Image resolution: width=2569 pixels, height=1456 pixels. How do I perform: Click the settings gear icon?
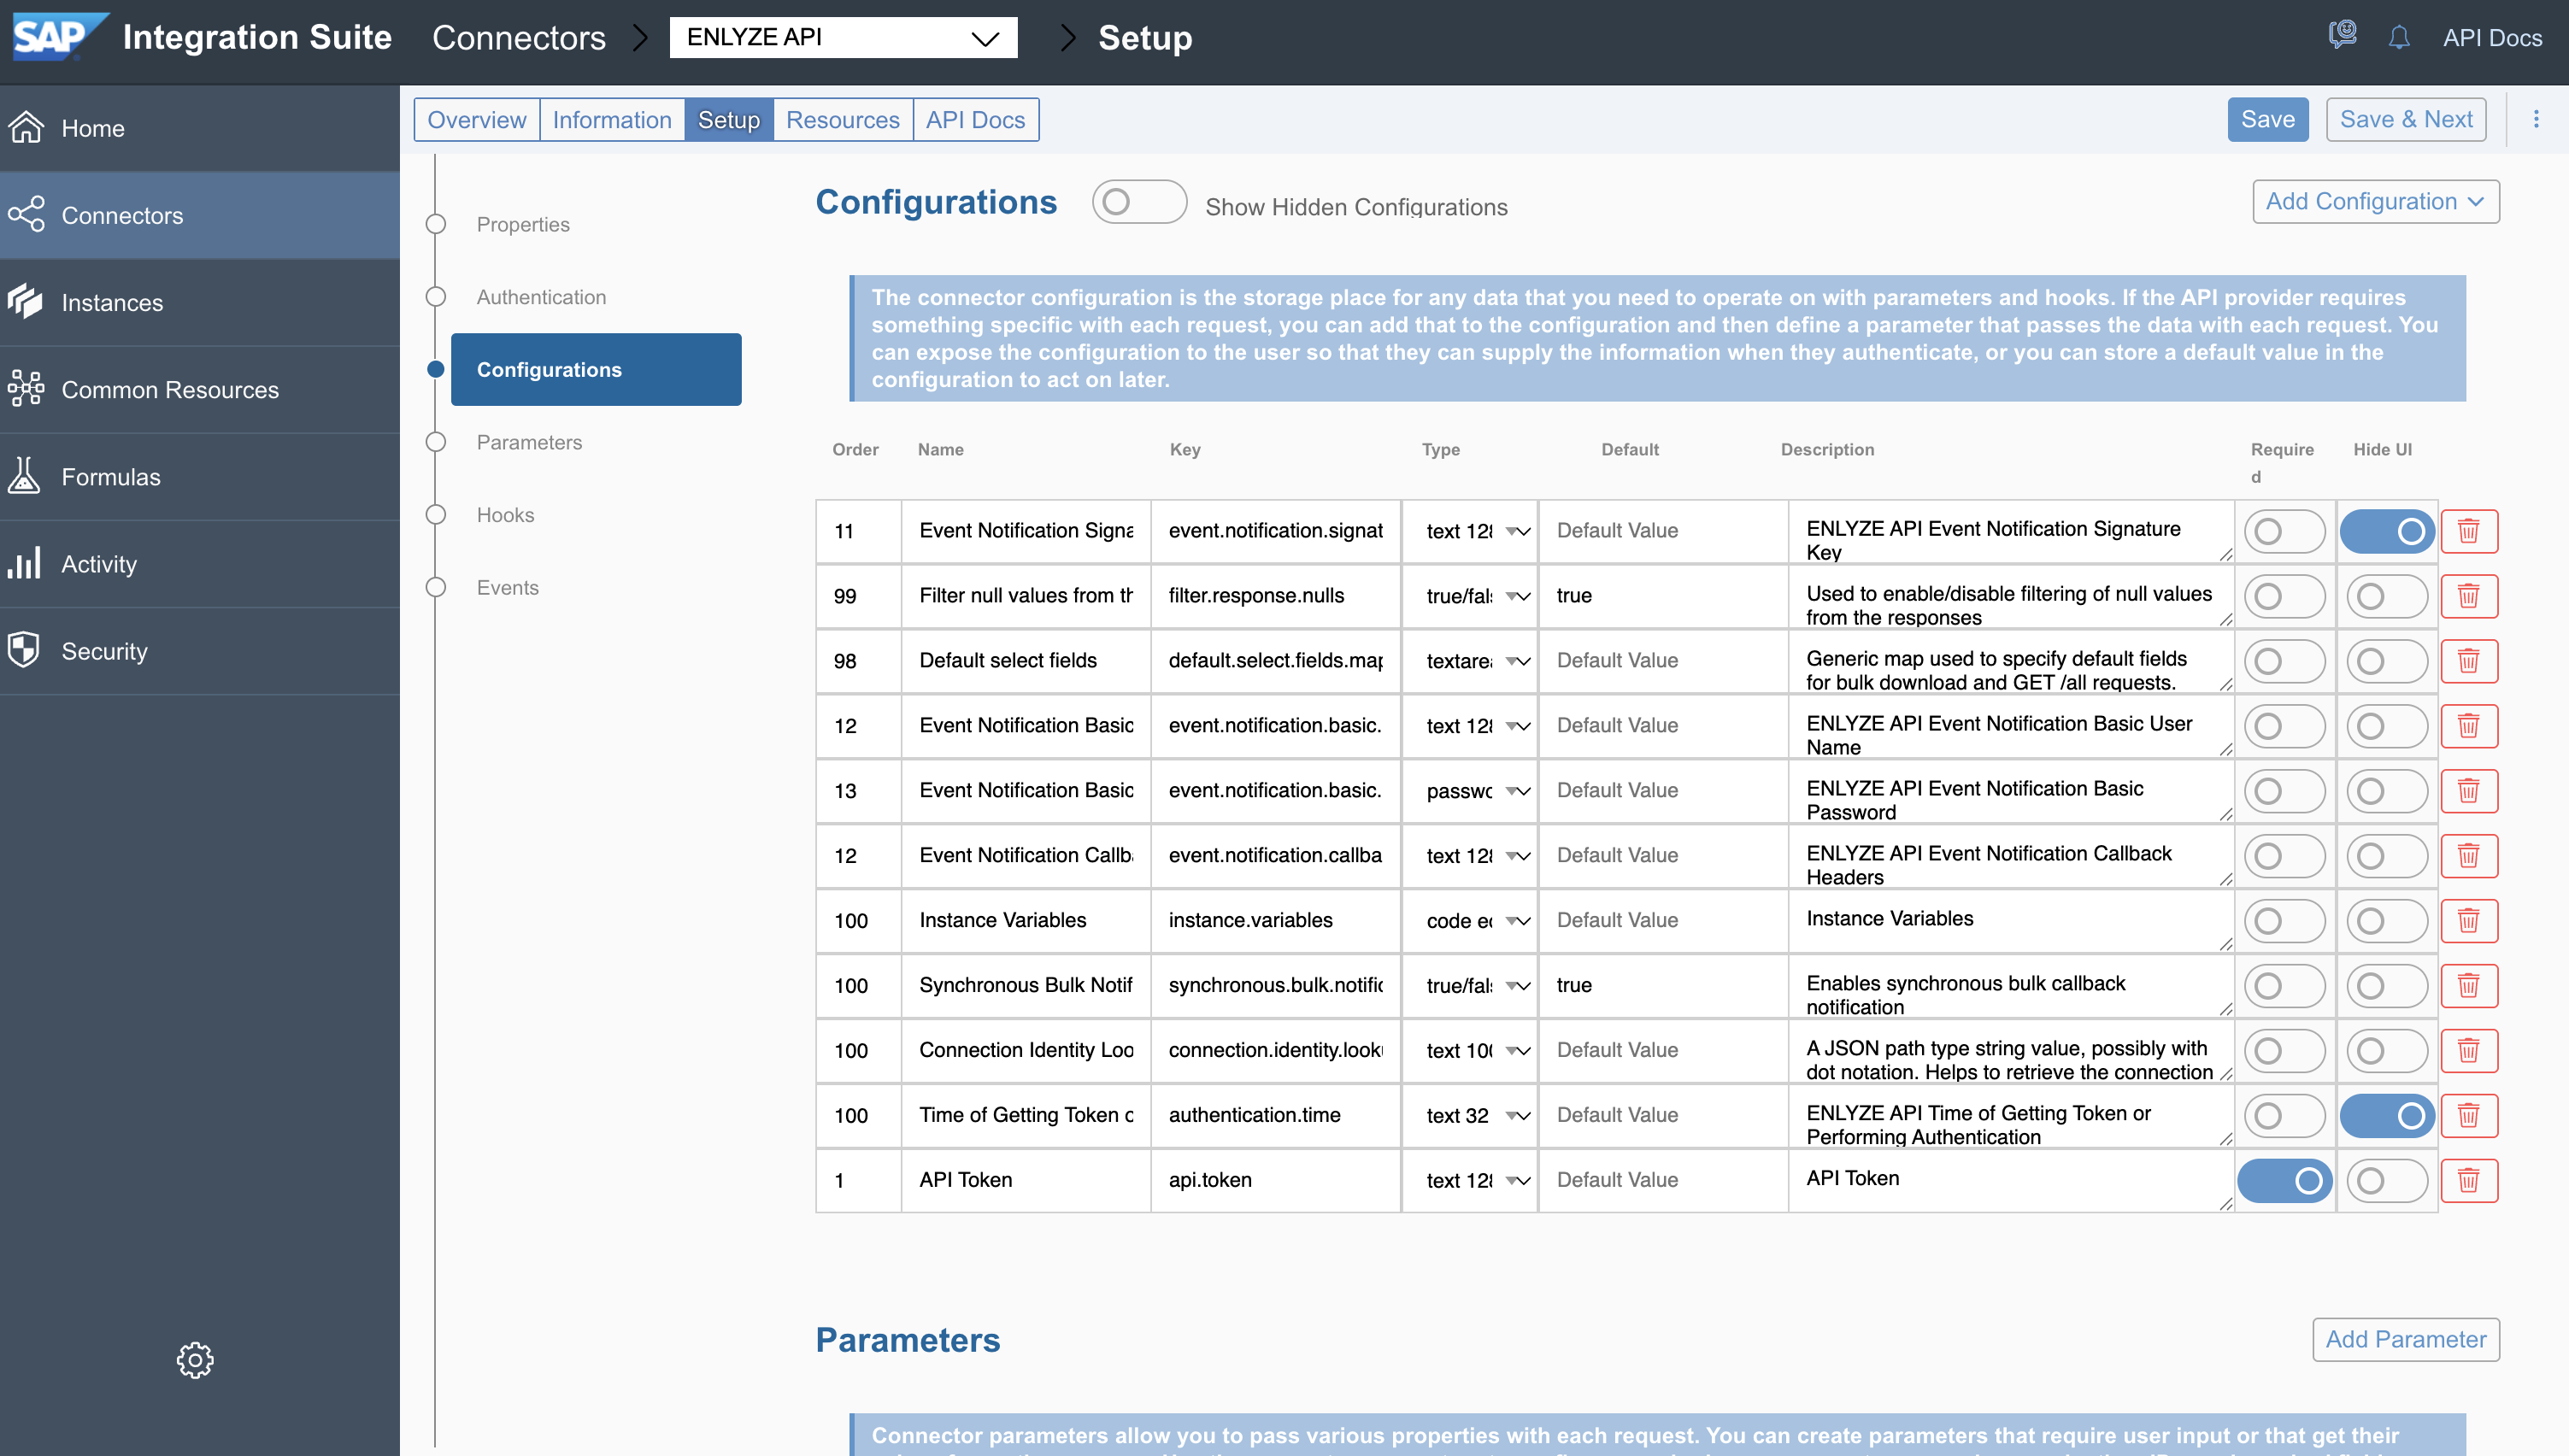[x=195, y=1360]
